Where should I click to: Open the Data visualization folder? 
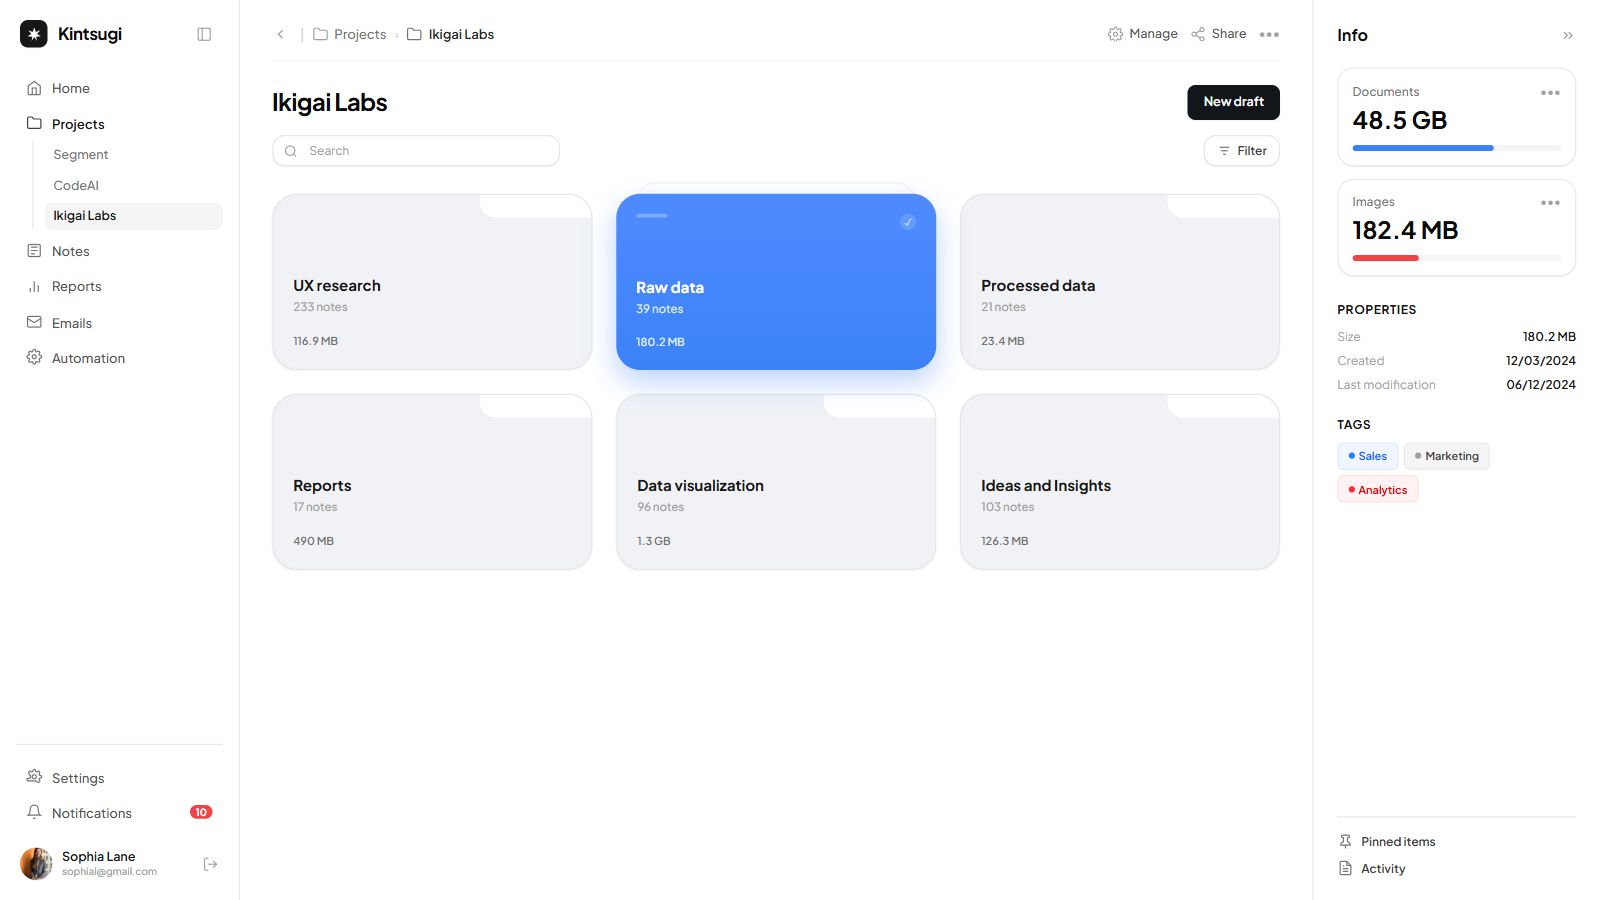(776, 482)
